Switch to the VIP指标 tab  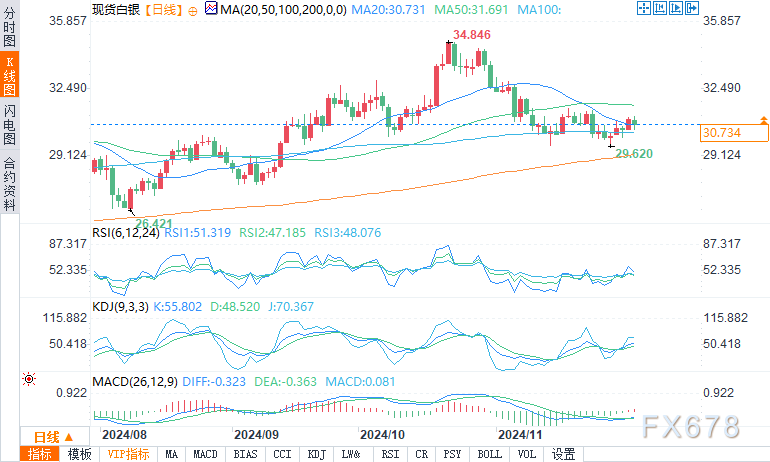pos(126,454)
